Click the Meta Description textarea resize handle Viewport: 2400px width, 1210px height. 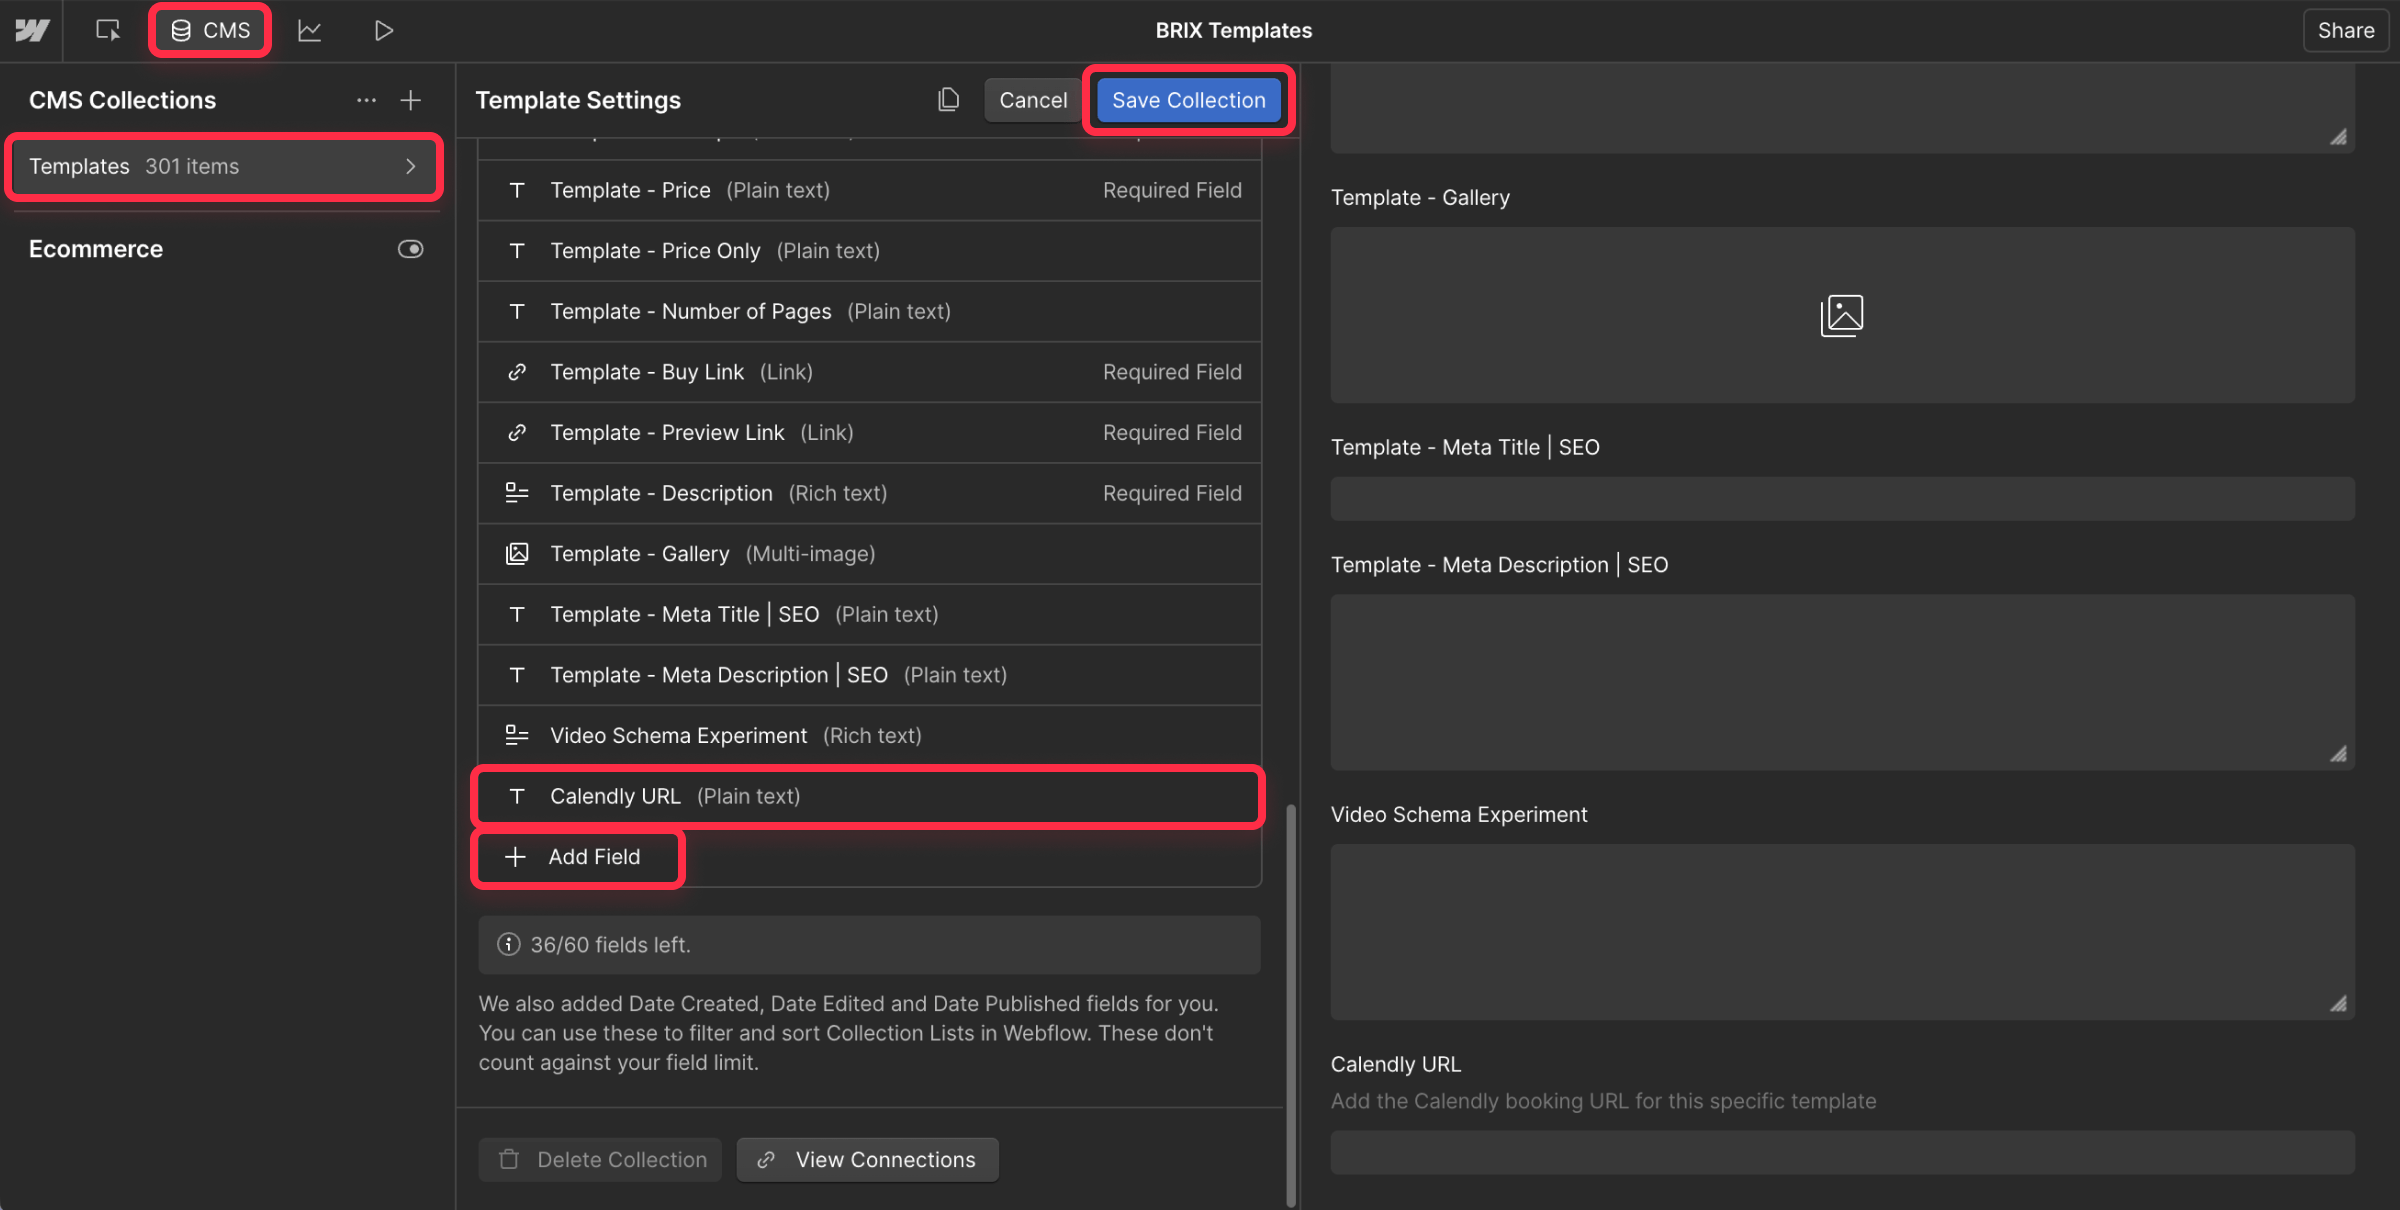click(2338, 754)
